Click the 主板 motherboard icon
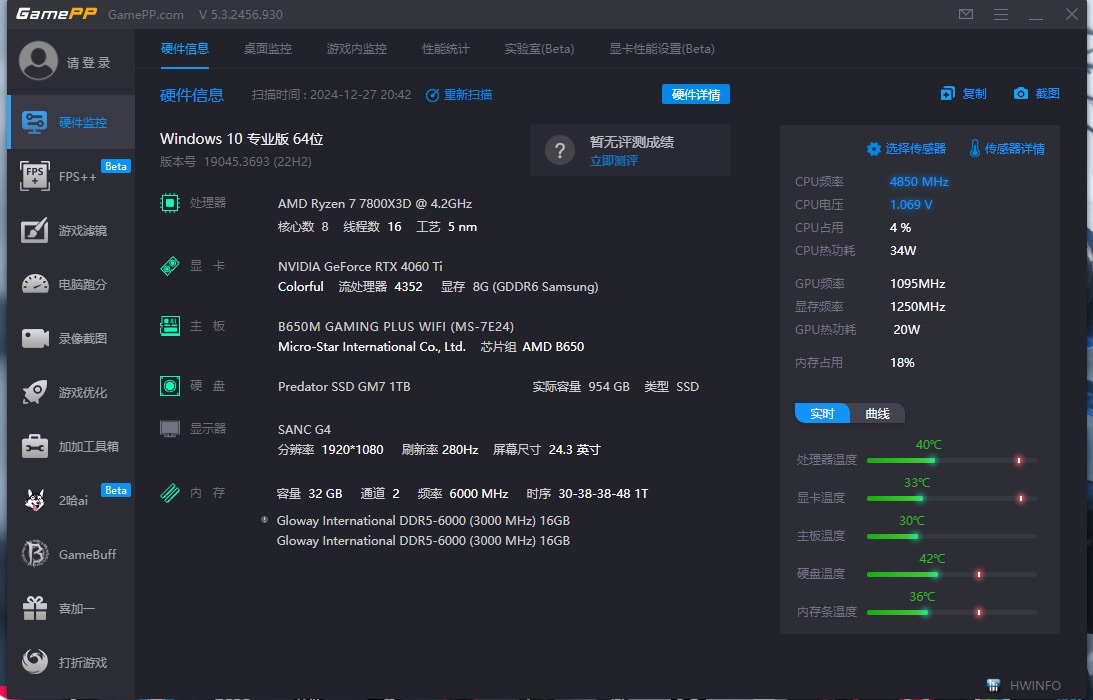This screenshot has height=700, width=1093. pyautogui.click(x=169, y=326)
